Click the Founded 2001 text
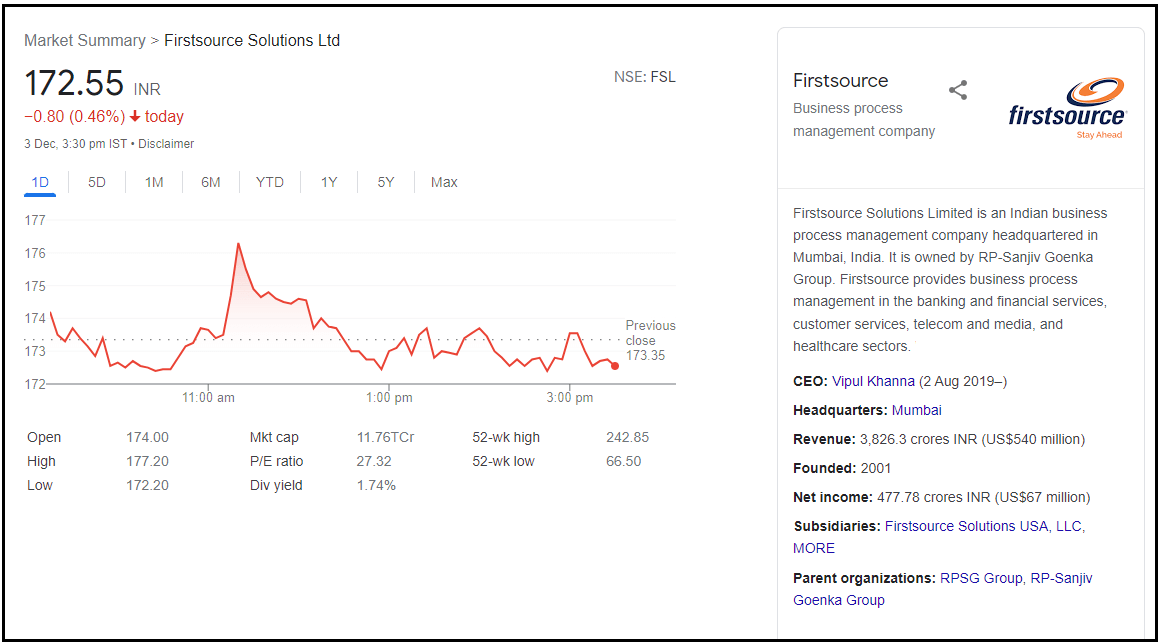Viewport: 1163px width, 644px height. click(x=842, y=468)
